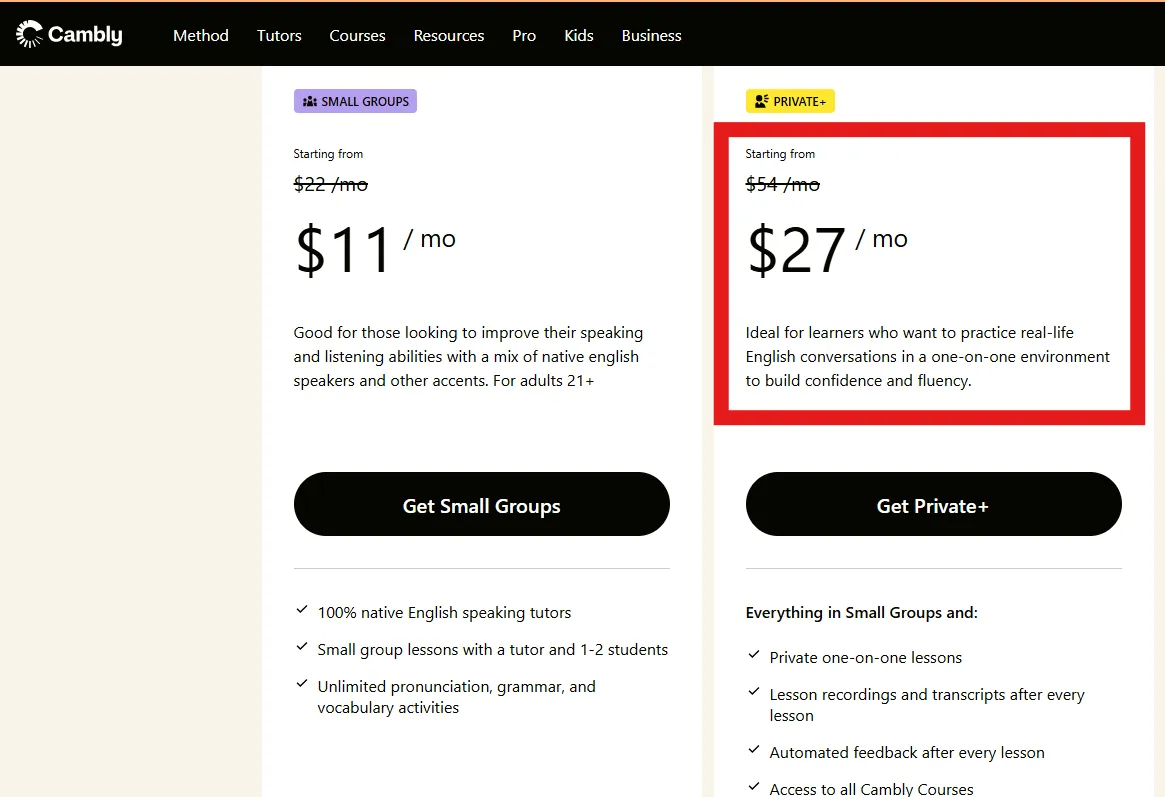Click the checkmark beside 'Access to all Cambly Courses'
The image size is (1165, 797).
click(754, 786)
